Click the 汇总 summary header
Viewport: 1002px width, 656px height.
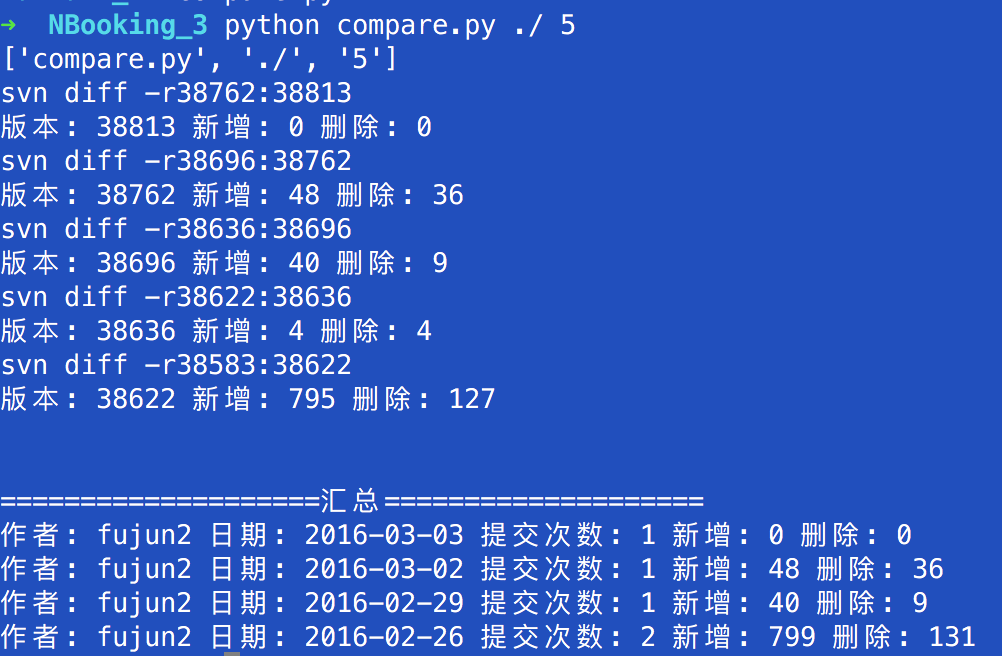point(352,501)
